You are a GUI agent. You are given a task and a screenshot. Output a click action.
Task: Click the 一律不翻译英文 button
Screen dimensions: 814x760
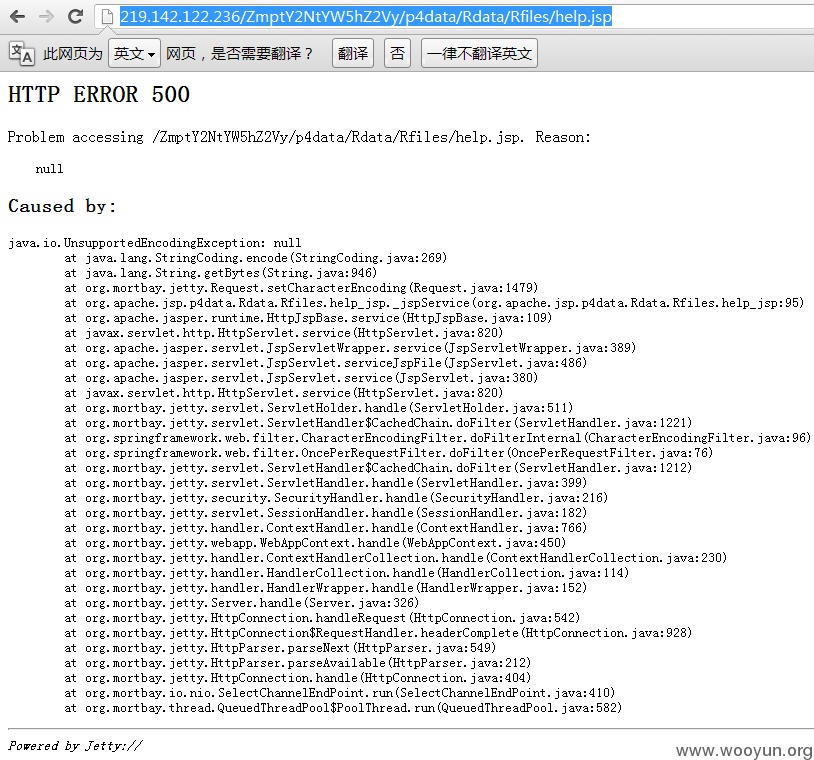pyautogui.click(x=479, y=53)
